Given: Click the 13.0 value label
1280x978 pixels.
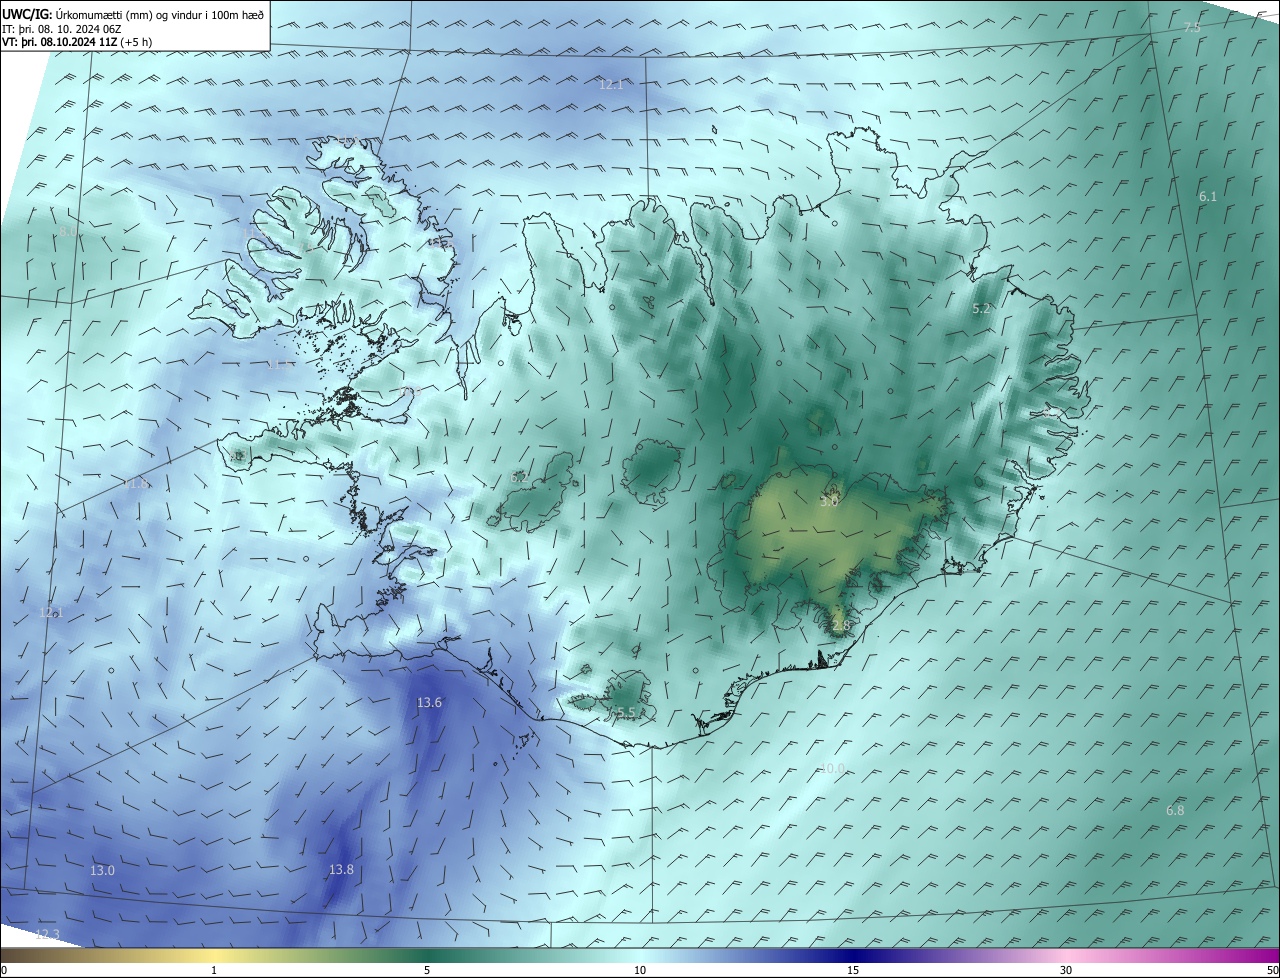Looking at the screenshot, I should tap(102, 871).
